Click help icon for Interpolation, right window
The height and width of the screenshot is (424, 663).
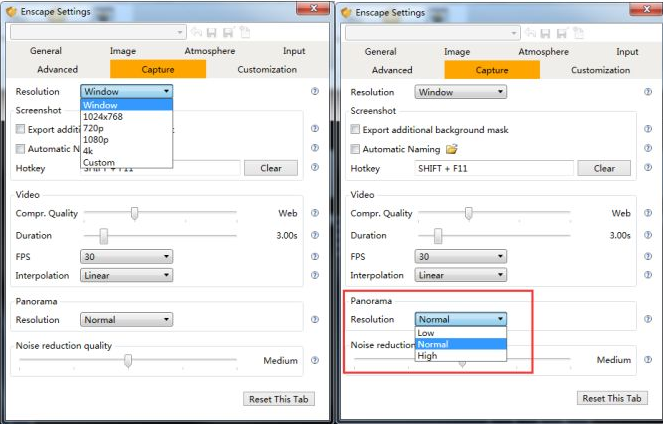coord(648,275)
